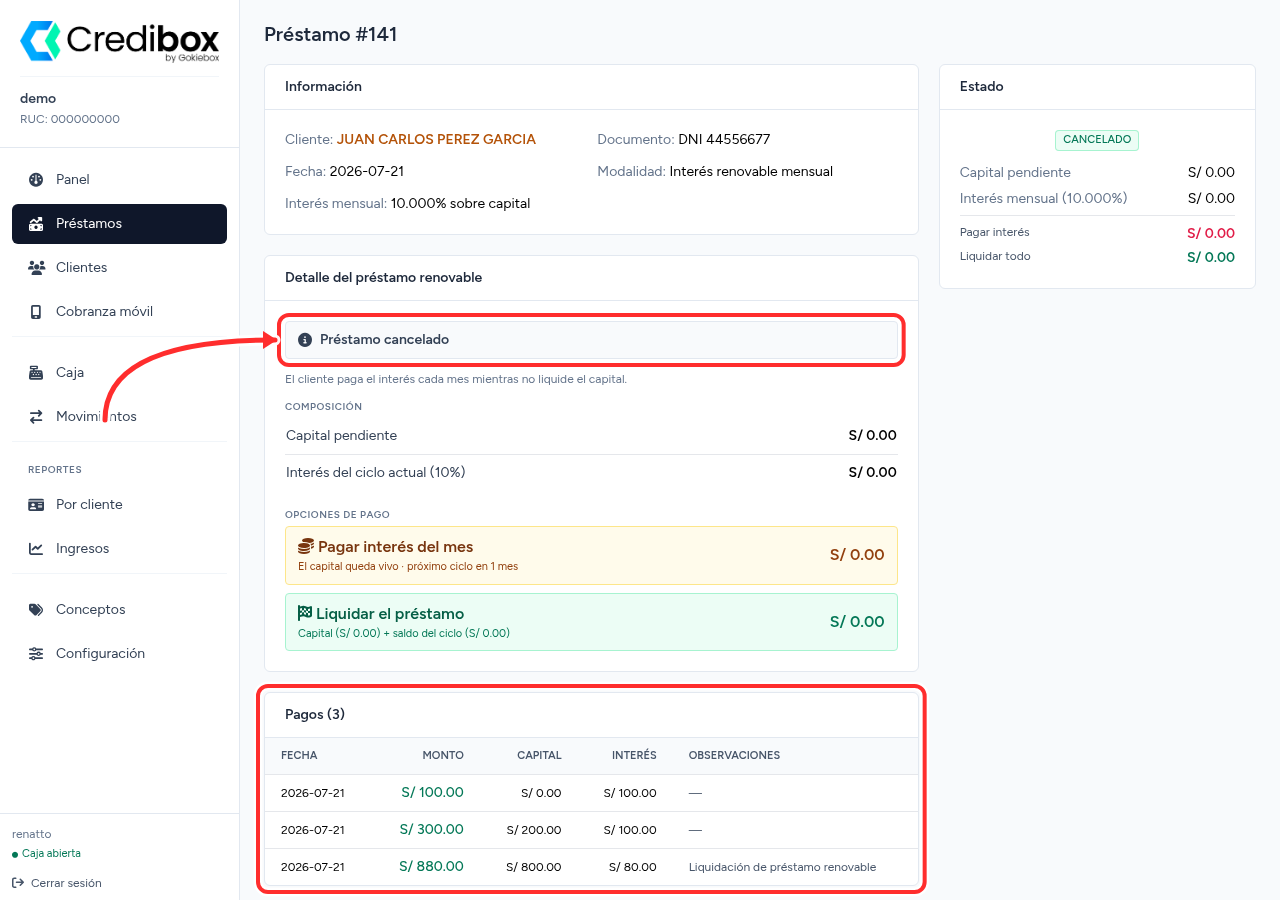This screenshot has height=900, width=1280.
Task: Go to Clientes in the sidebar
Action: 119,268
